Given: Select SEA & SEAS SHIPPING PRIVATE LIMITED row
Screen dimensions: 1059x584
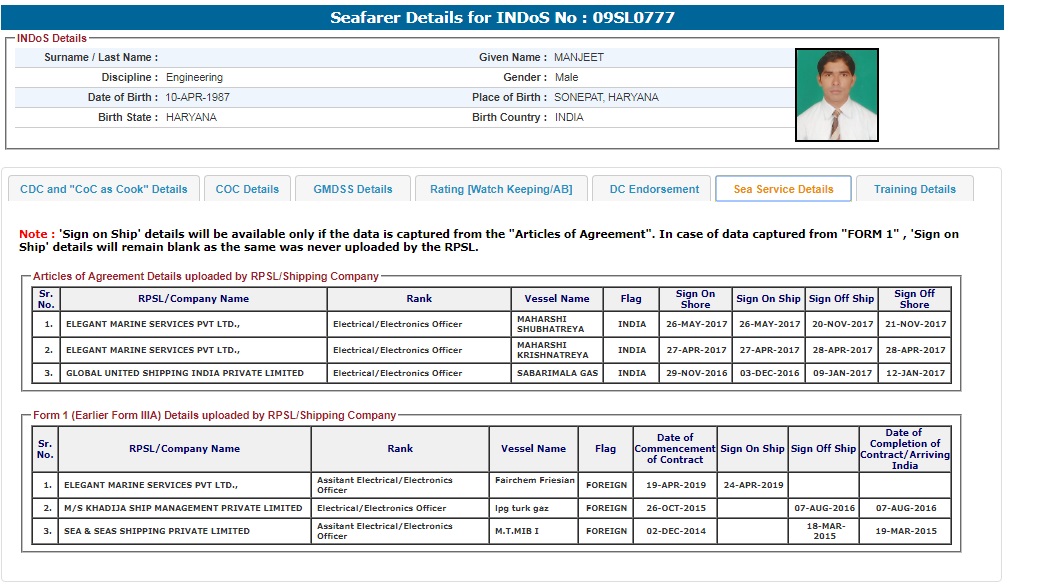Looking at the screenshot, I should click(157, 531).
